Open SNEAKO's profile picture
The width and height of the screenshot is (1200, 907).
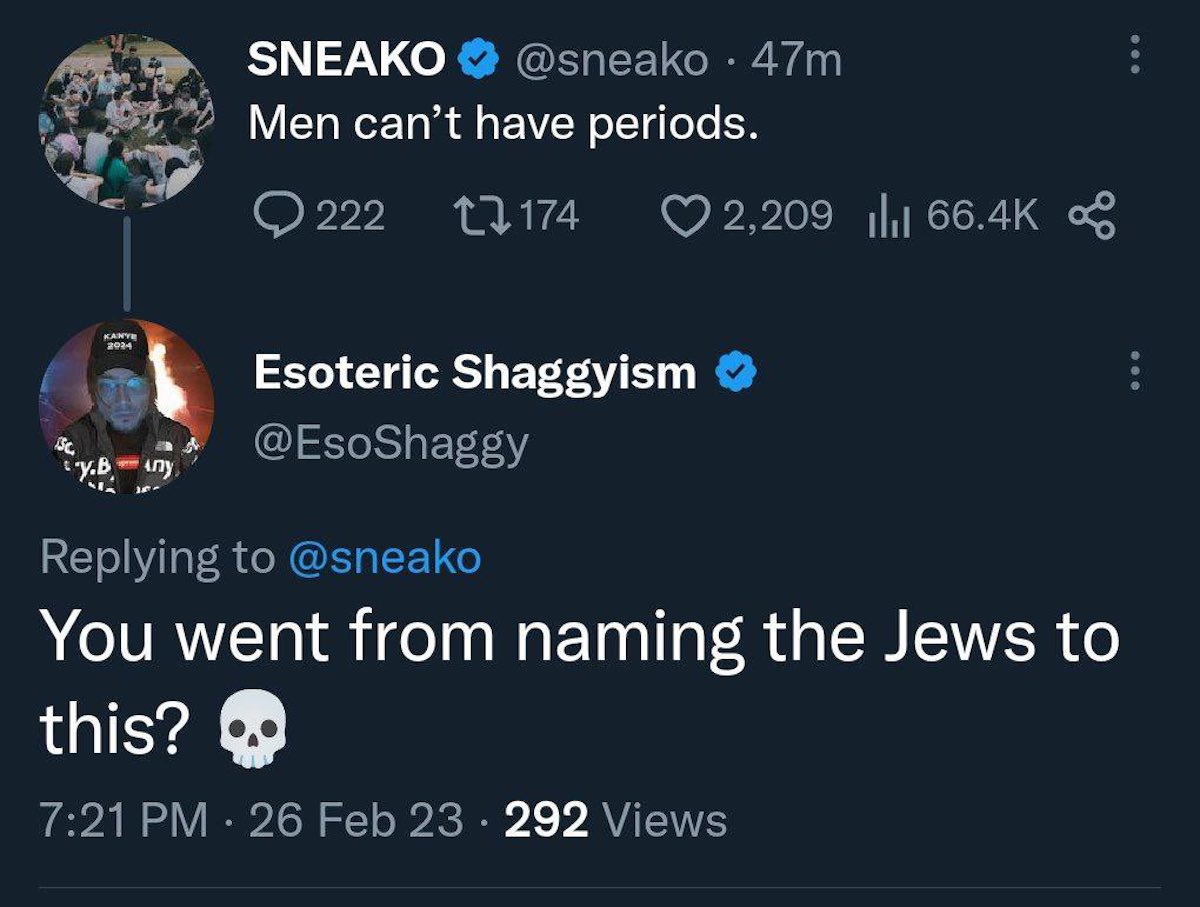pyautogui.click(x=126, y=122)
